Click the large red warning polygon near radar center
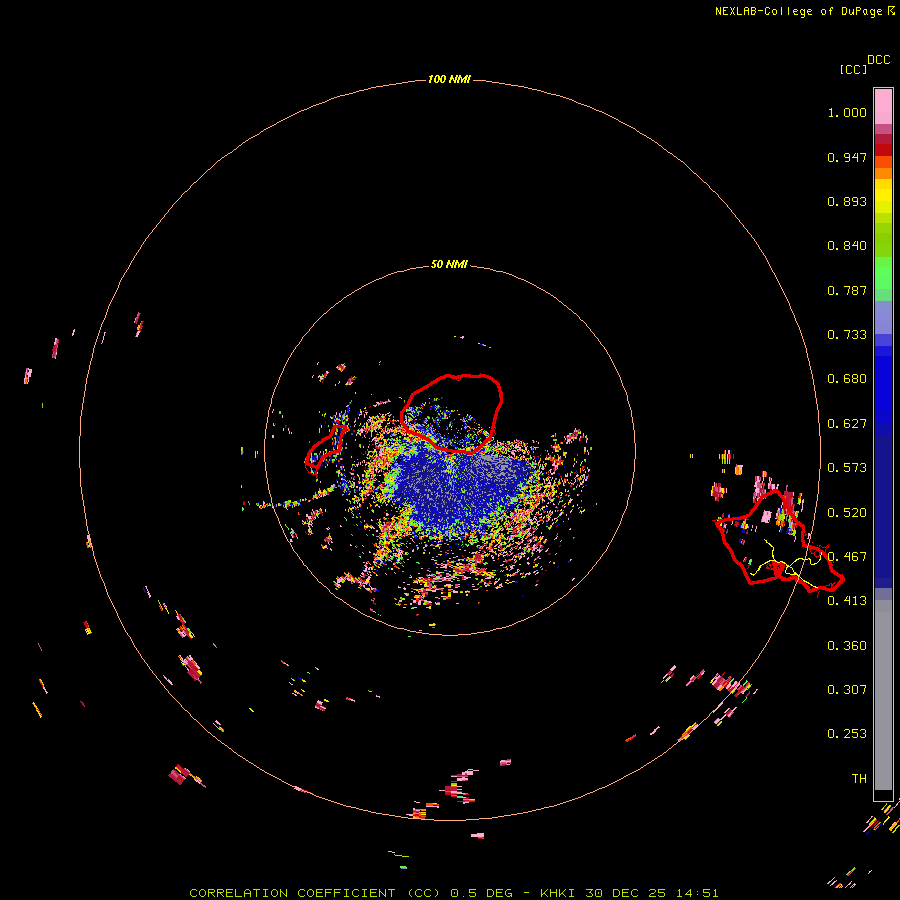 (451, 413)
